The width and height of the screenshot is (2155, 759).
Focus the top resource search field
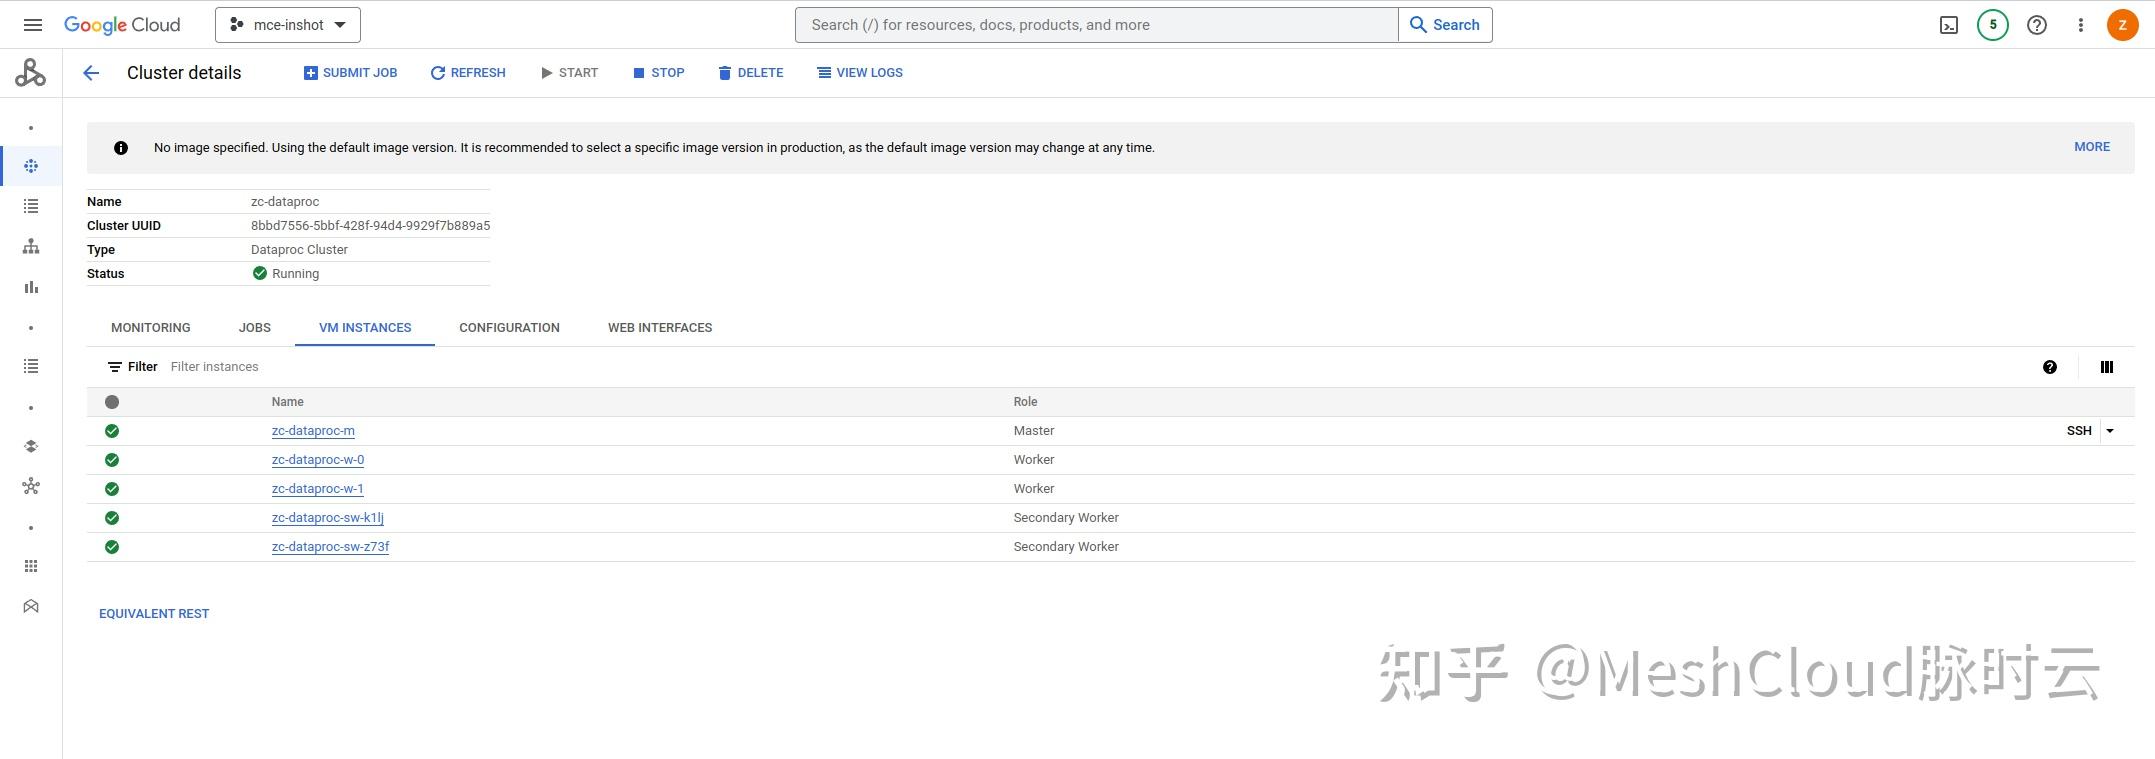point(1097,25)
